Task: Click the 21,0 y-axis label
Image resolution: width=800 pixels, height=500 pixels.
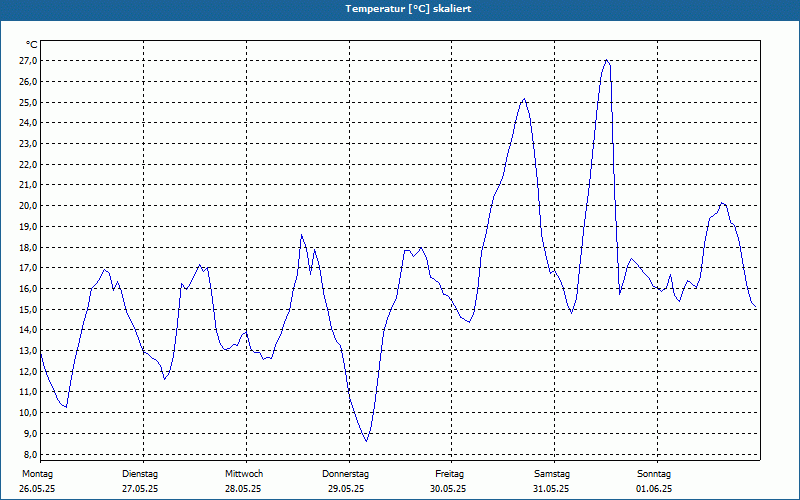Action: click(28, 185)
